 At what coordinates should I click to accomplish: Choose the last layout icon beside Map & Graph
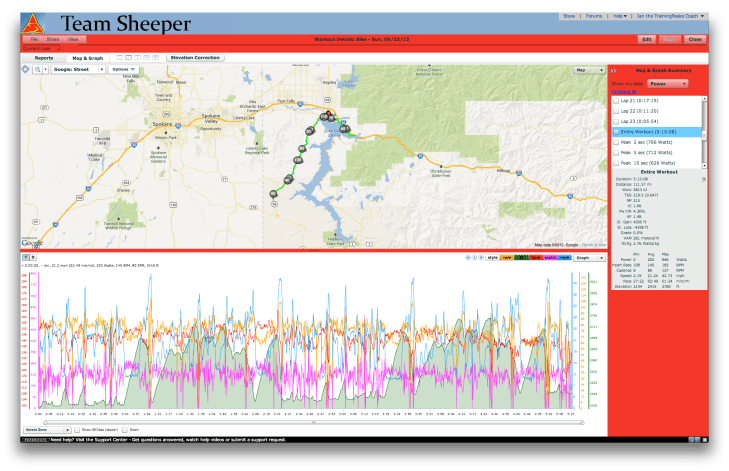[x=156, y=58]
